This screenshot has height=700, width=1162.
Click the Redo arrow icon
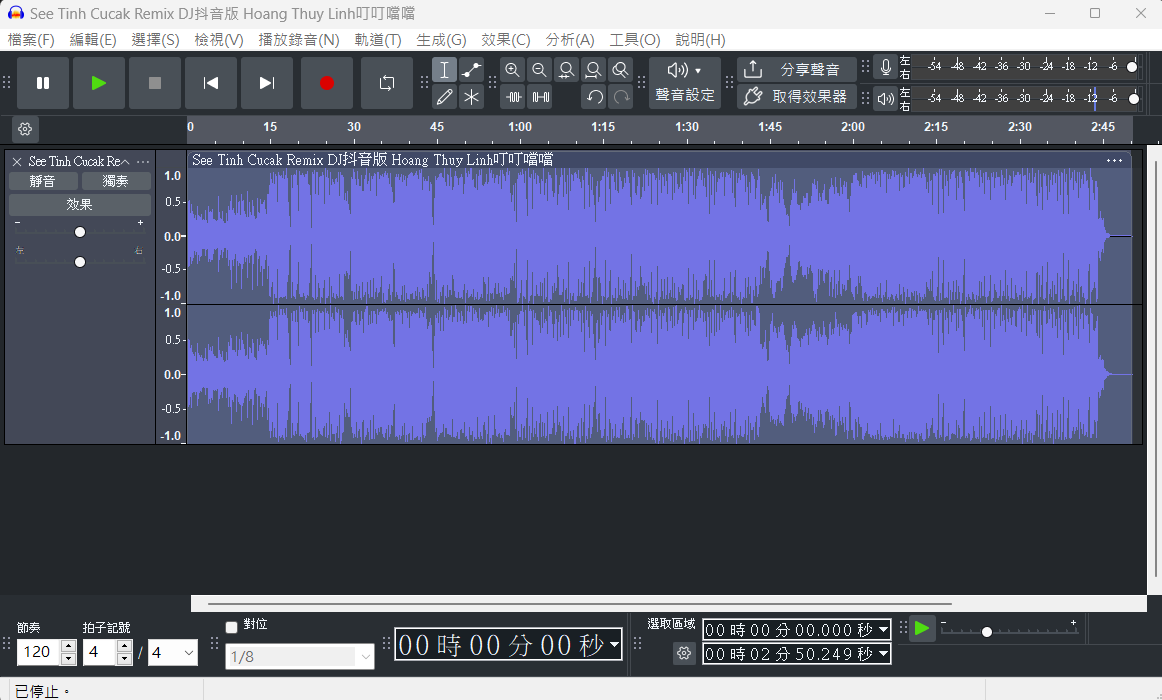click(x=621, y=96)
